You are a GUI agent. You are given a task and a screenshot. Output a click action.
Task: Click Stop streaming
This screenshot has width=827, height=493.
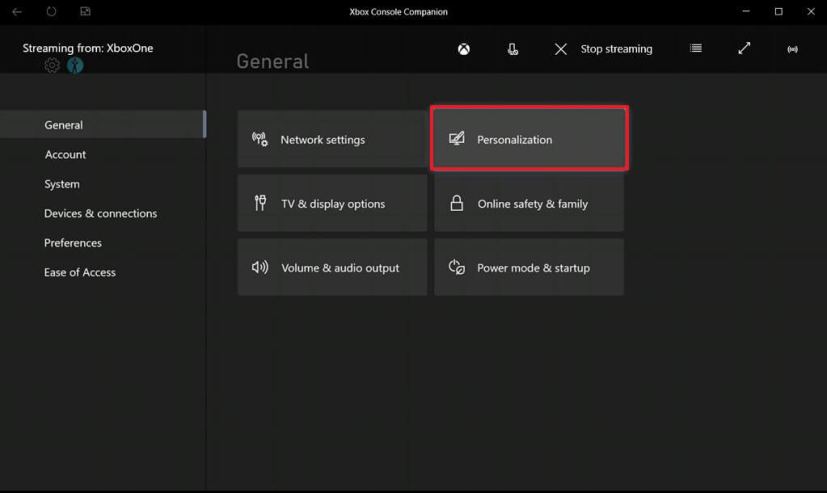pyautogui.click(x=616, y=49)
